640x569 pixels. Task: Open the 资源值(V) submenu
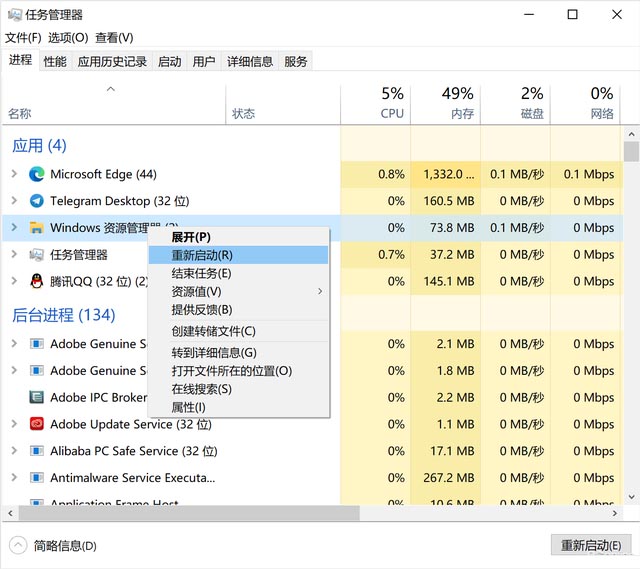pyautogui.click(x=238, y=291)
